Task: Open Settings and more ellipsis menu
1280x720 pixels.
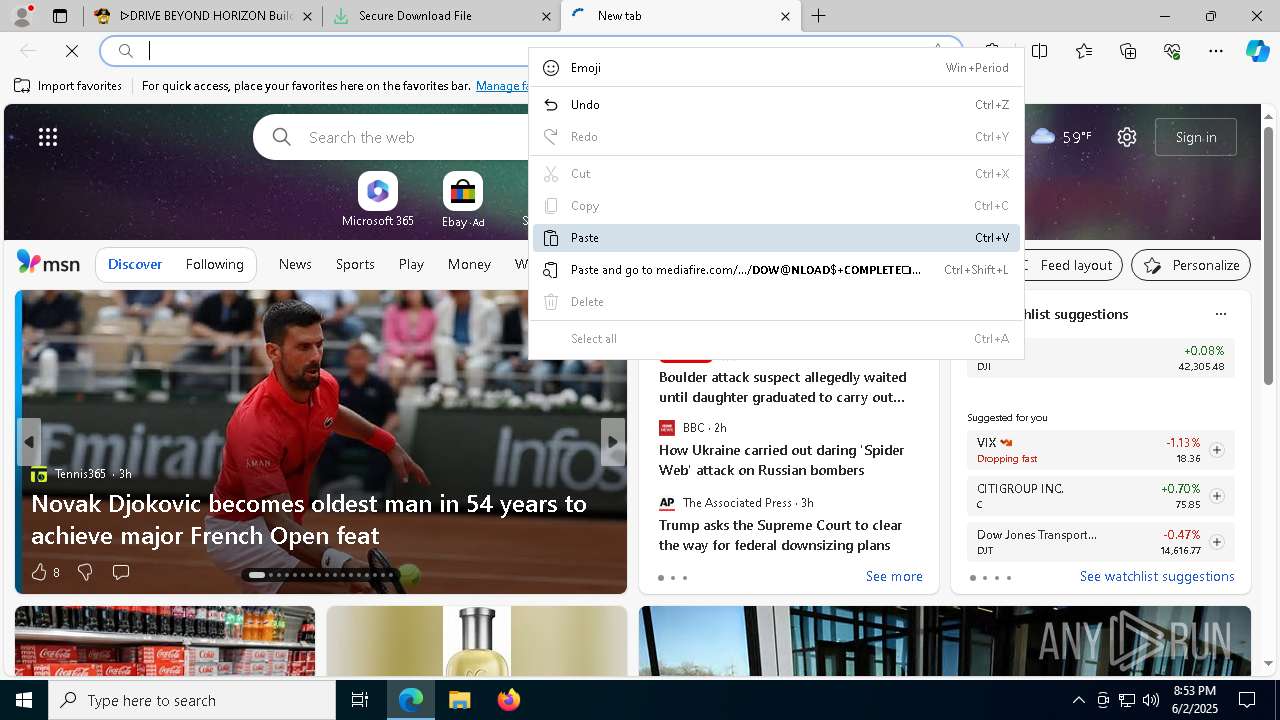Action: (x=1216, y=51)
